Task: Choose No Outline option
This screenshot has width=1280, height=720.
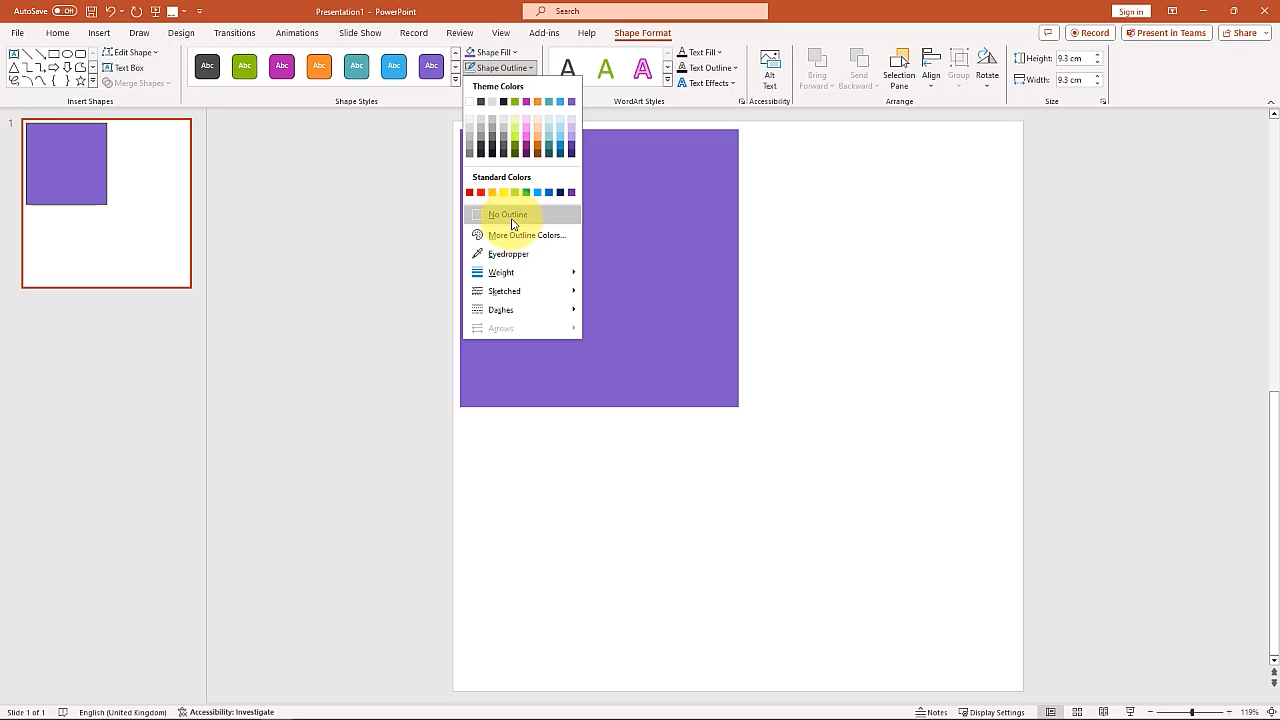Action: coord(522,214)
